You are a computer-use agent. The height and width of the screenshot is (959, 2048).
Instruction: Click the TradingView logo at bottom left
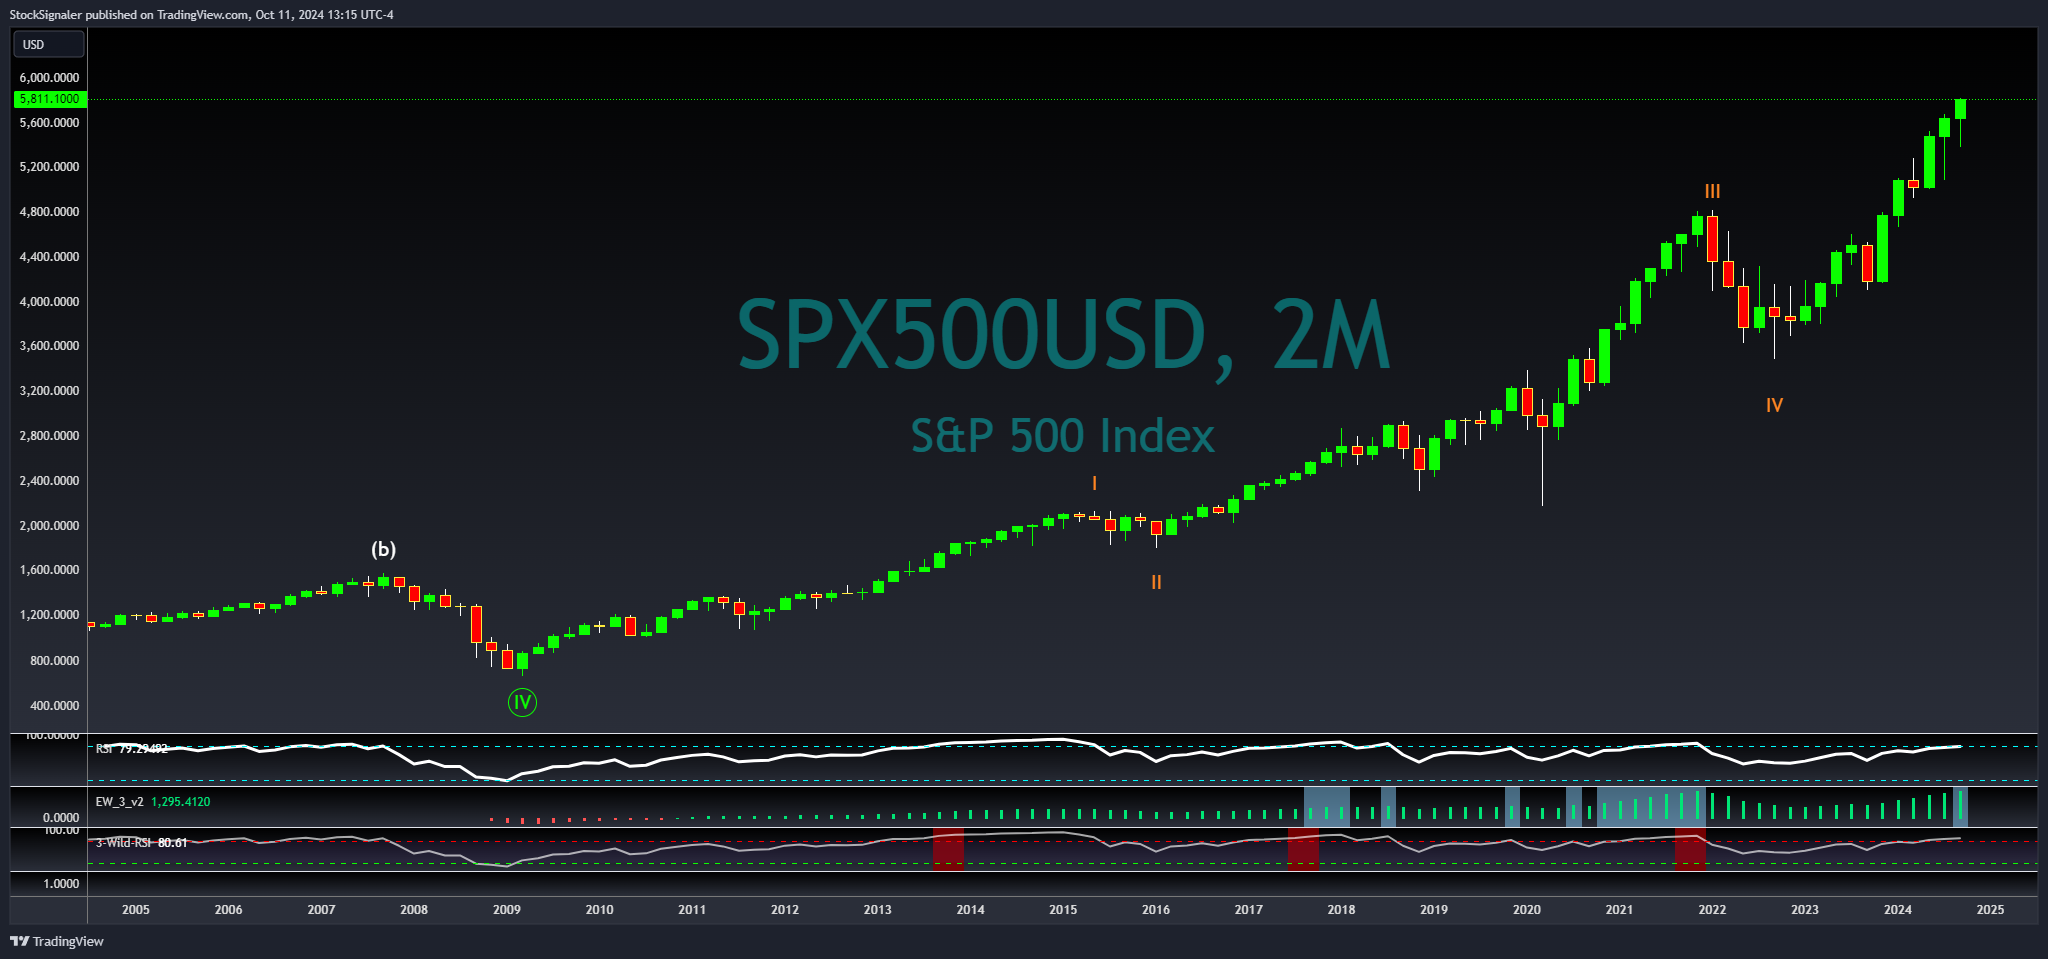coord(57,941)
